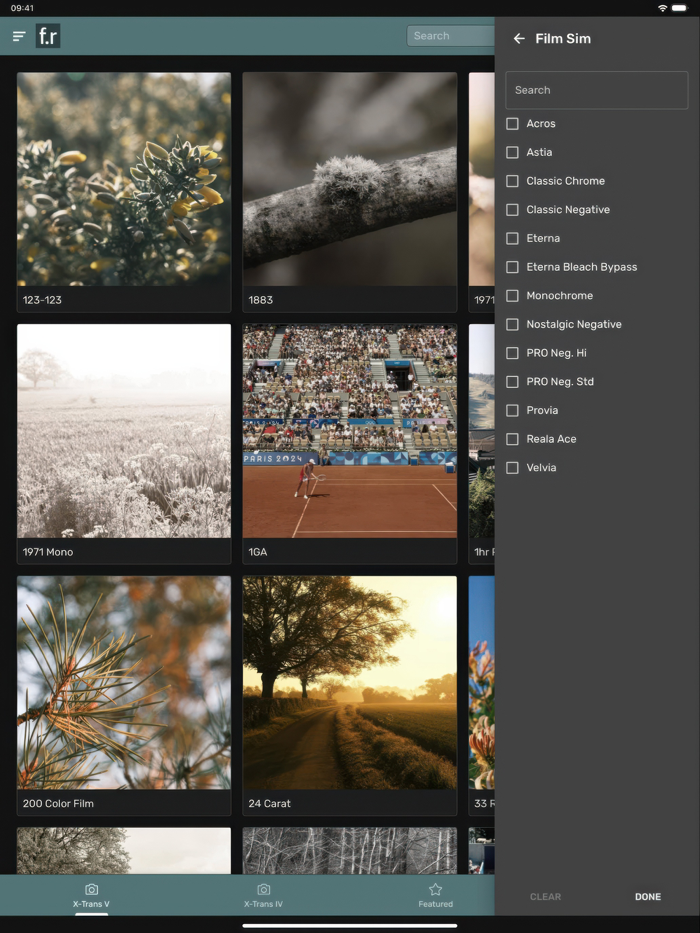The width and height of the screenshot is (700, 933).
Task: Tap the Featured star icon
Action: (435, 889)
